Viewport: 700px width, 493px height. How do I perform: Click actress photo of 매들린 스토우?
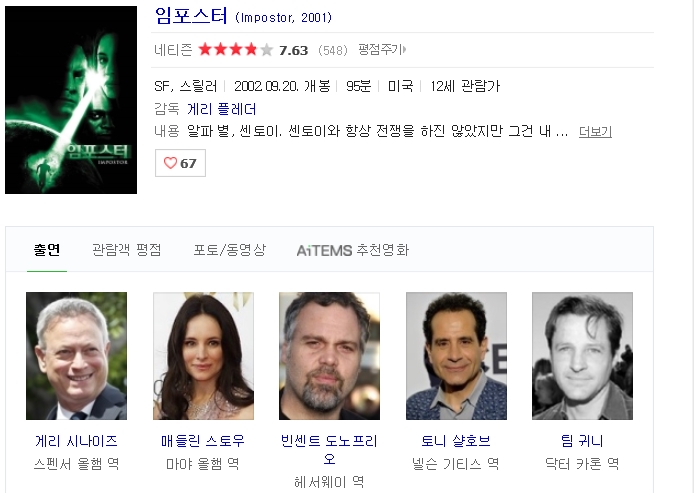point(203,356)
